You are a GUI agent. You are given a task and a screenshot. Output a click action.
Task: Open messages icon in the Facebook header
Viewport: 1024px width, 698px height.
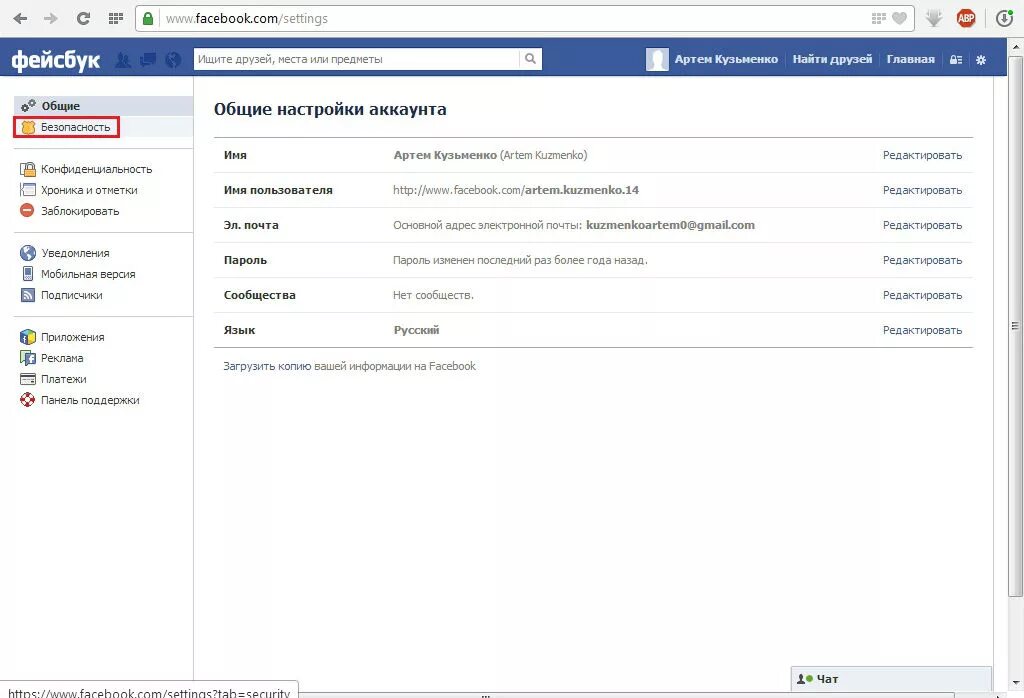tap(148, 60)
